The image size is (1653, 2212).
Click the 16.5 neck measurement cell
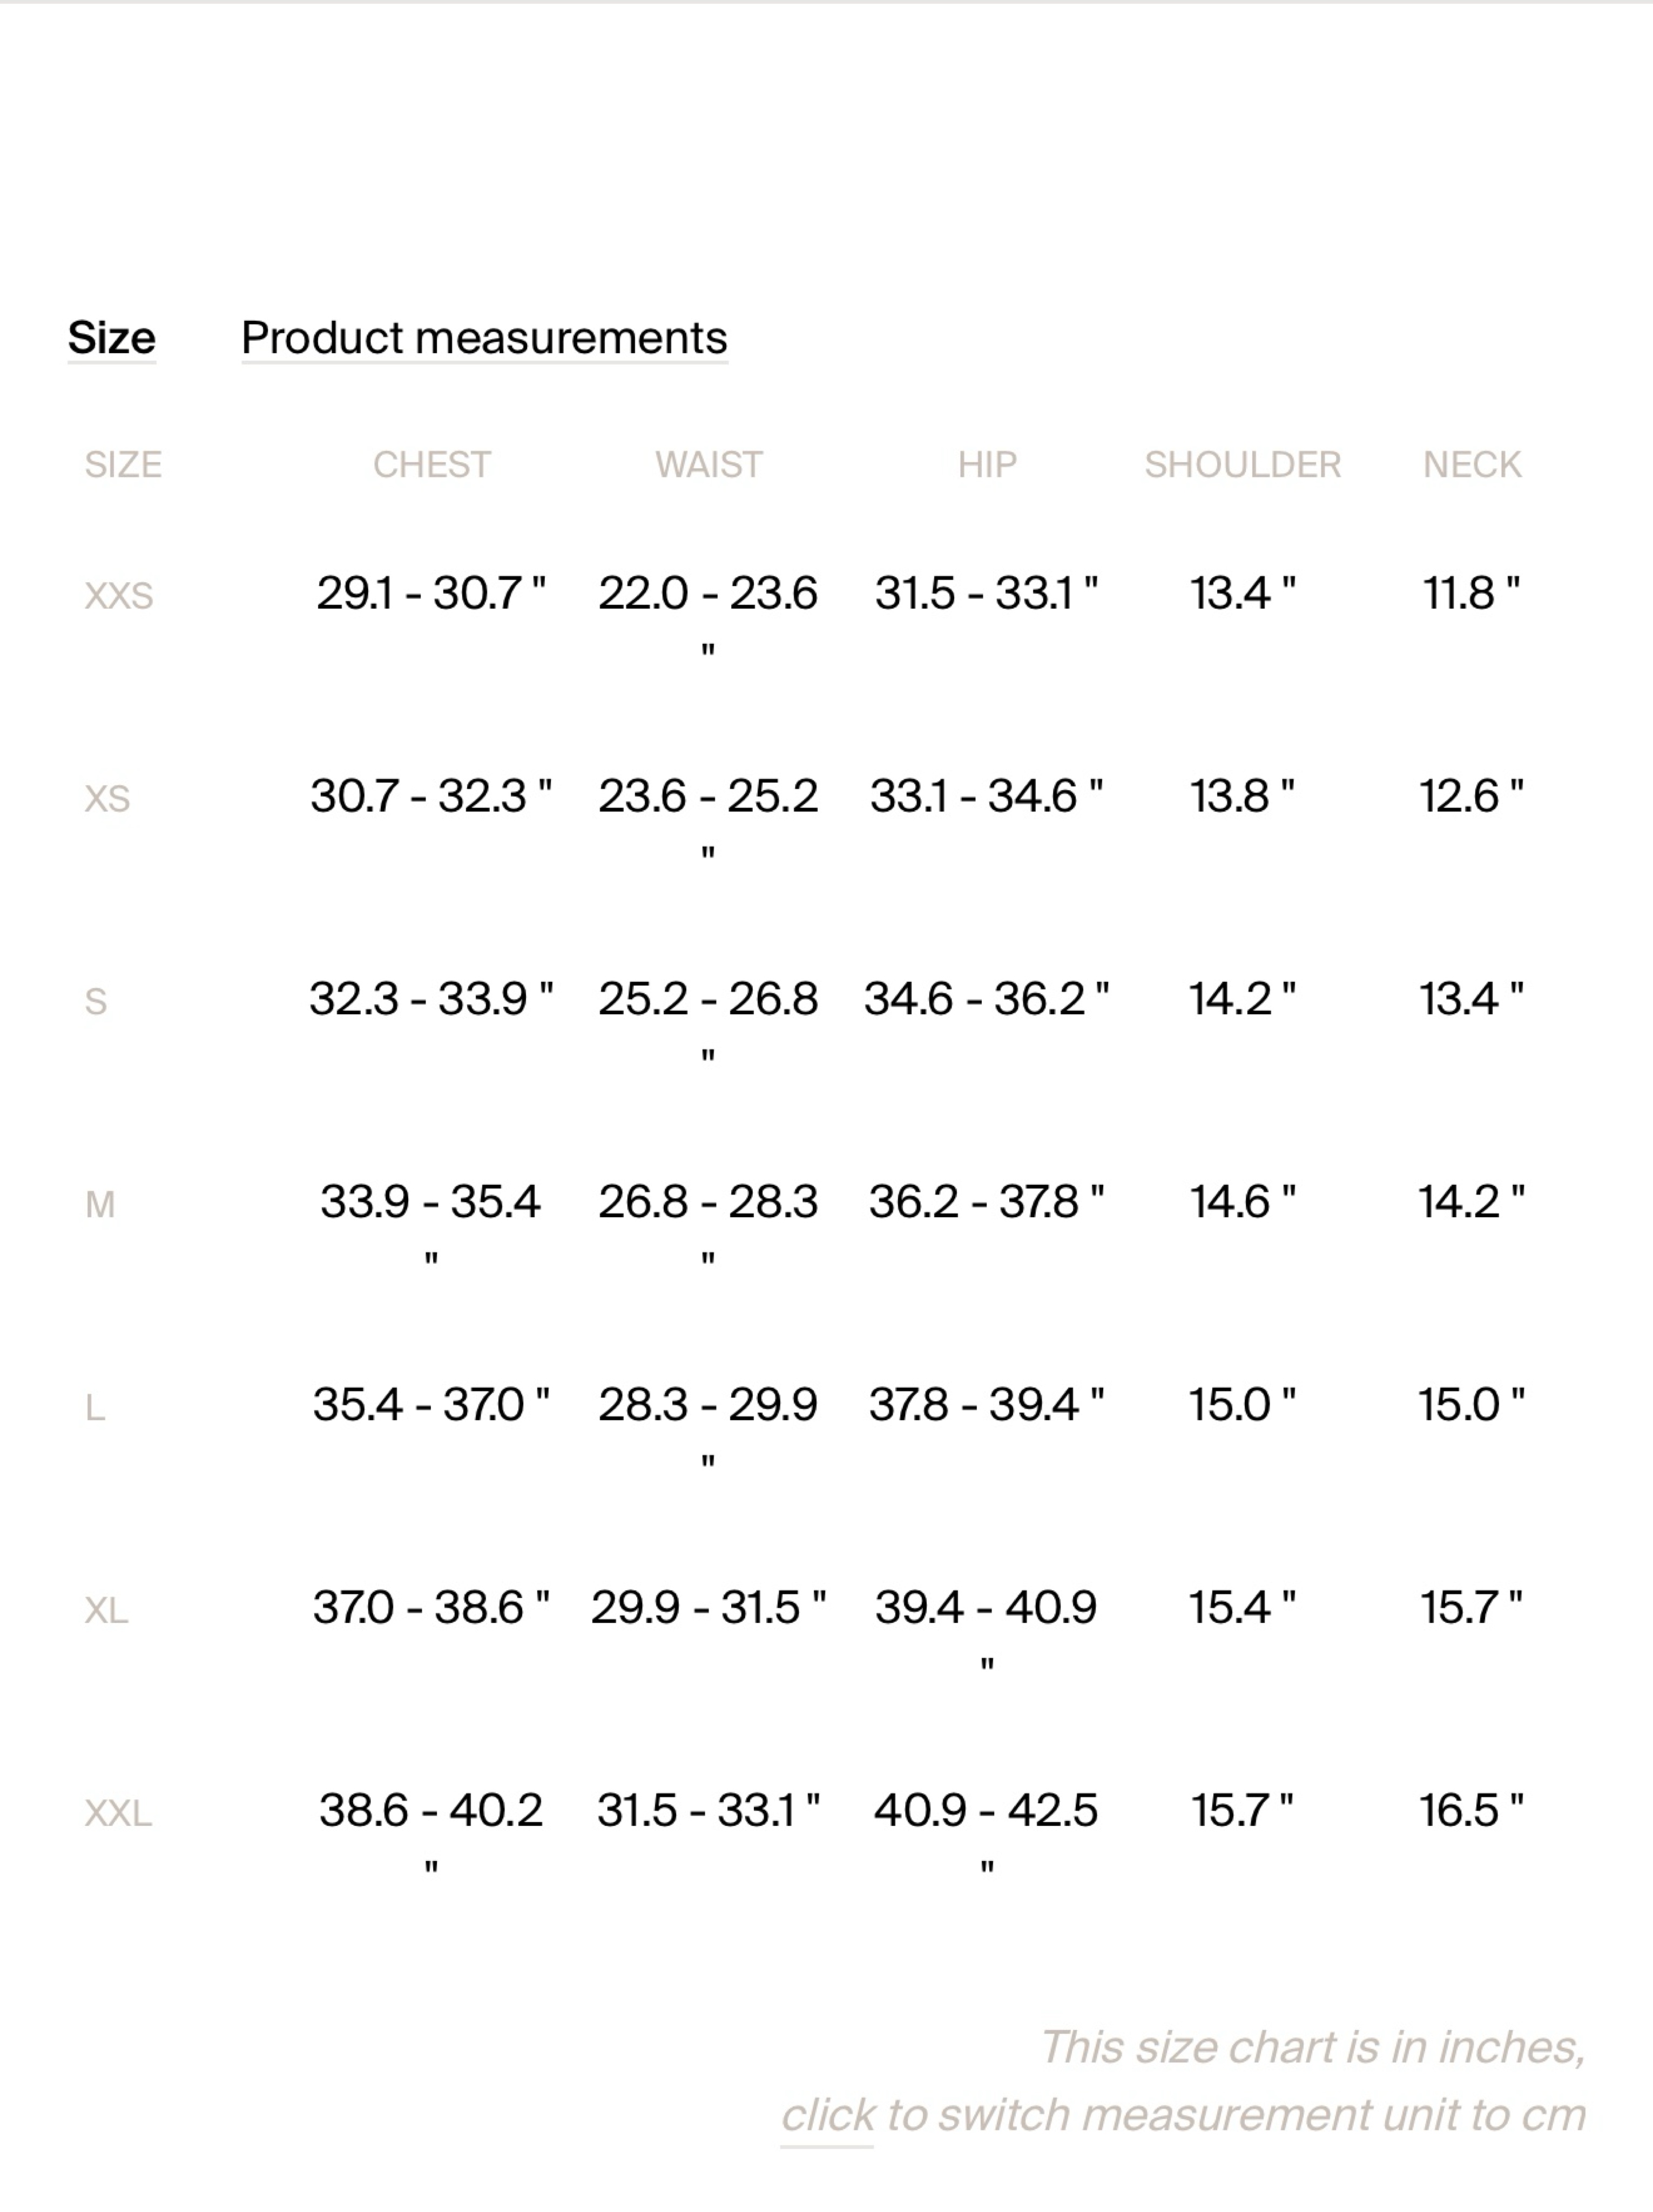[x=1472, y=1810]
